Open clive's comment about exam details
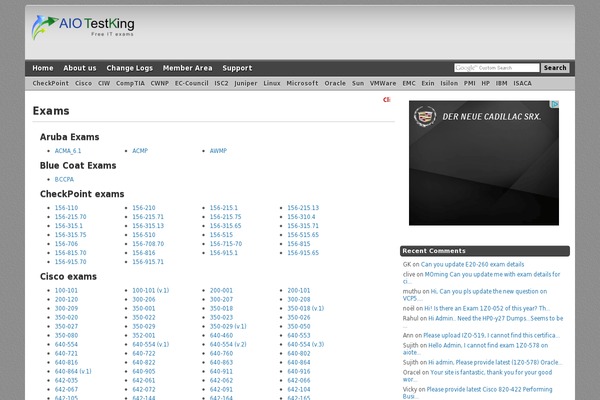600x400 pixels. click(x=481, y=278)
